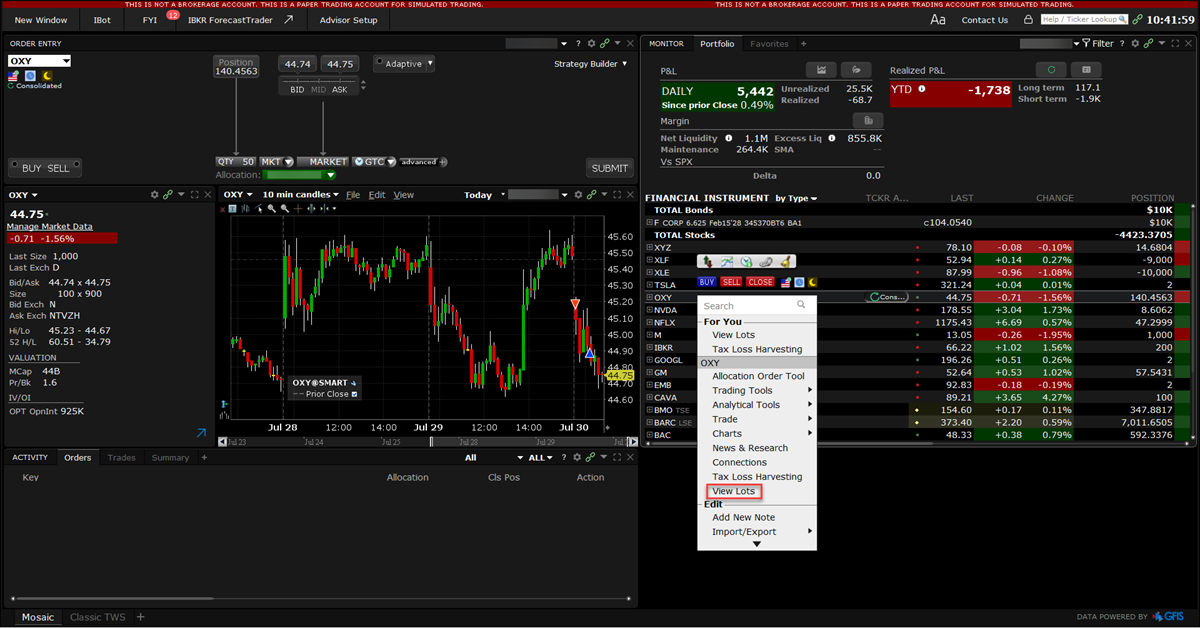Select the highlighted View Lots menu entry

point(733,491)
